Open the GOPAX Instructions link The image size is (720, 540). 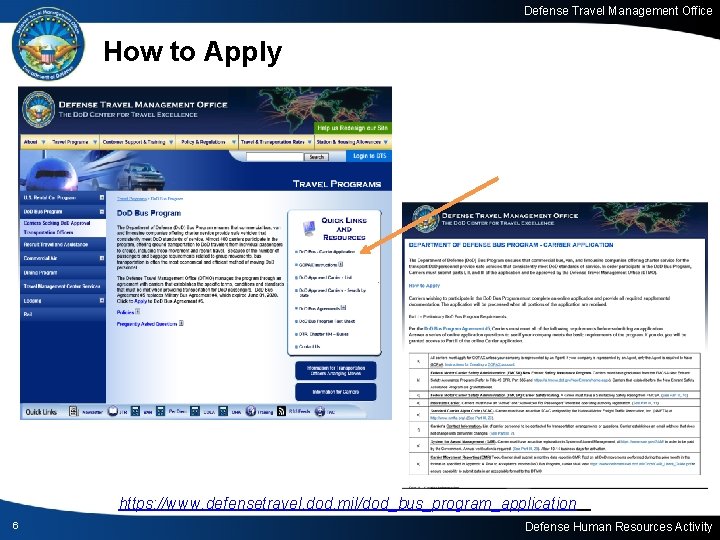318,264
